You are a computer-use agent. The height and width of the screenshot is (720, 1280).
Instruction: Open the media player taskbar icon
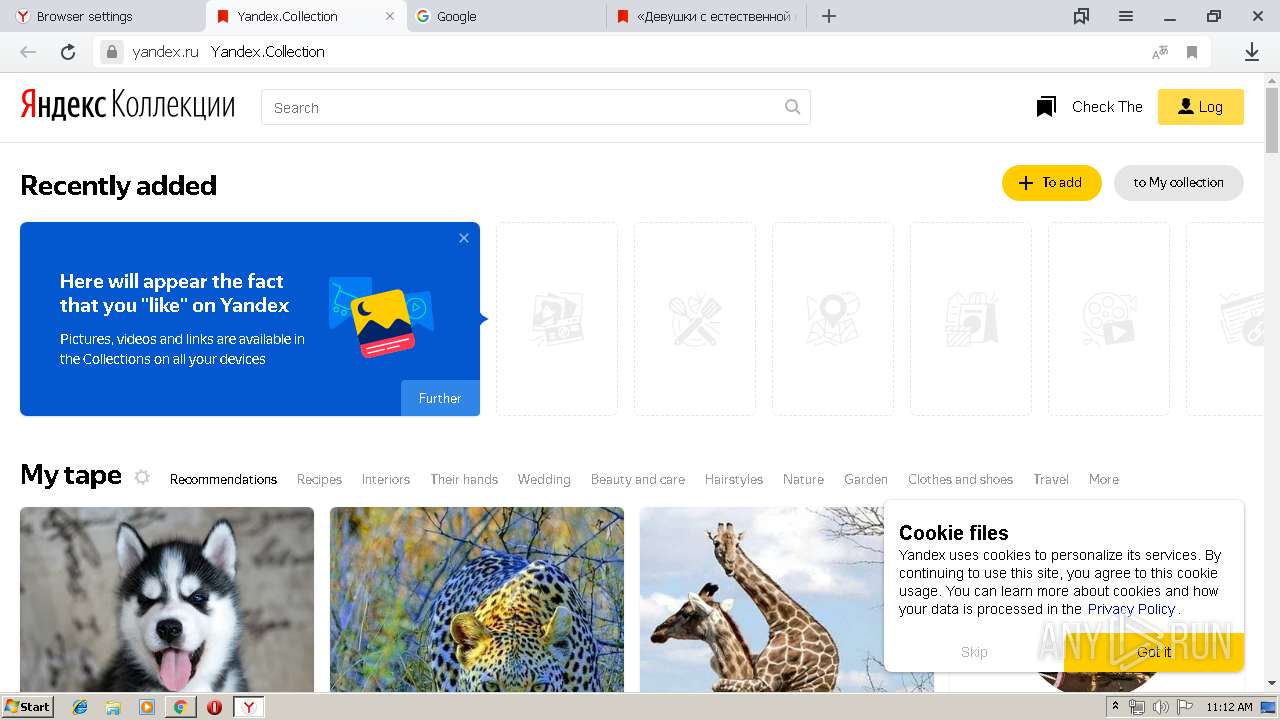click(147, 707)
